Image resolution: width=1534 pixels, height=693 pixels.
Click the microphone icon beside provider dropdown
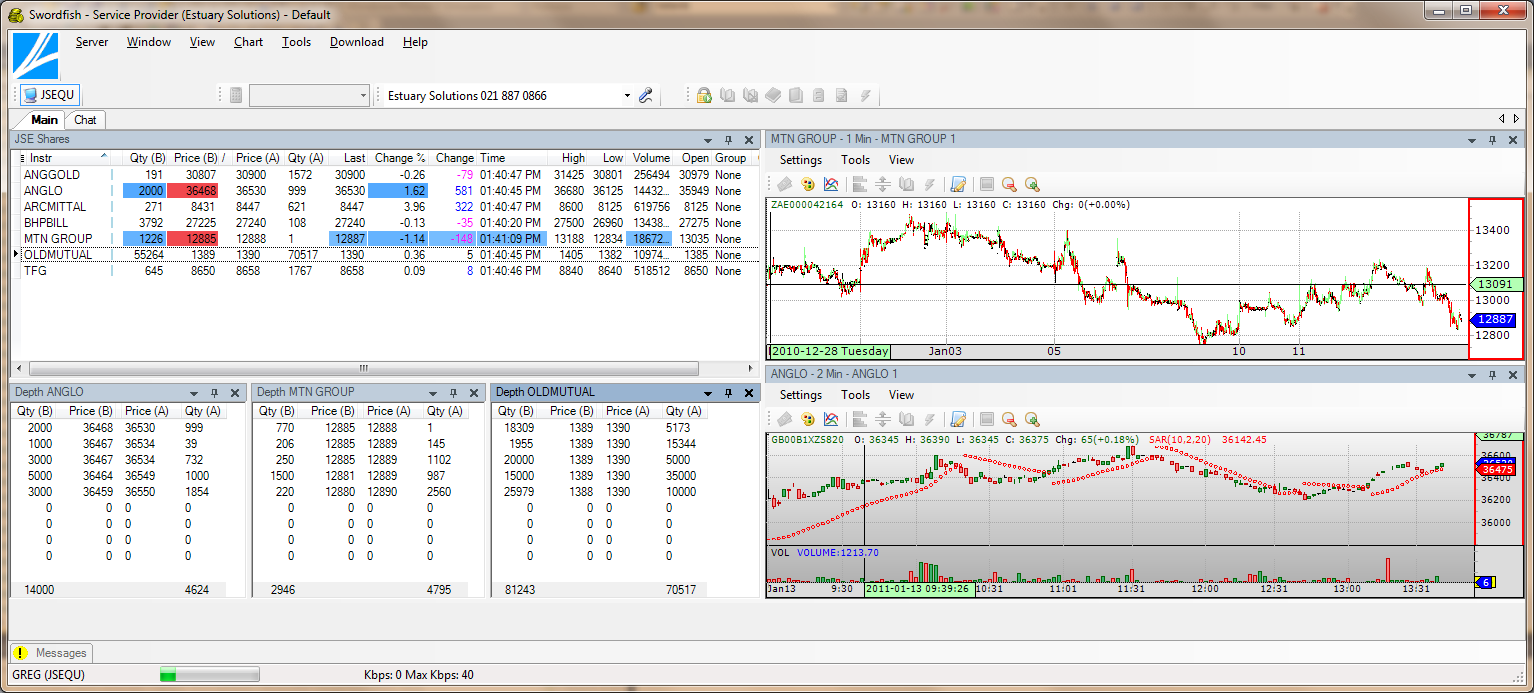[646, 95]
